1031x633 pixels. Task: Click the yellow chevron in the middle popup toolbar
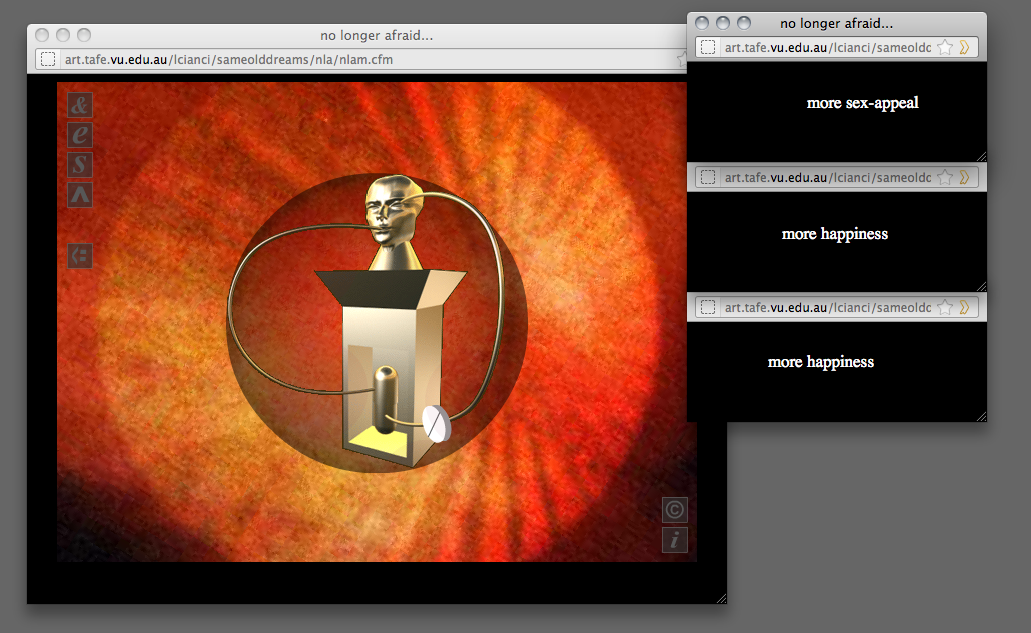click(965, 177)
